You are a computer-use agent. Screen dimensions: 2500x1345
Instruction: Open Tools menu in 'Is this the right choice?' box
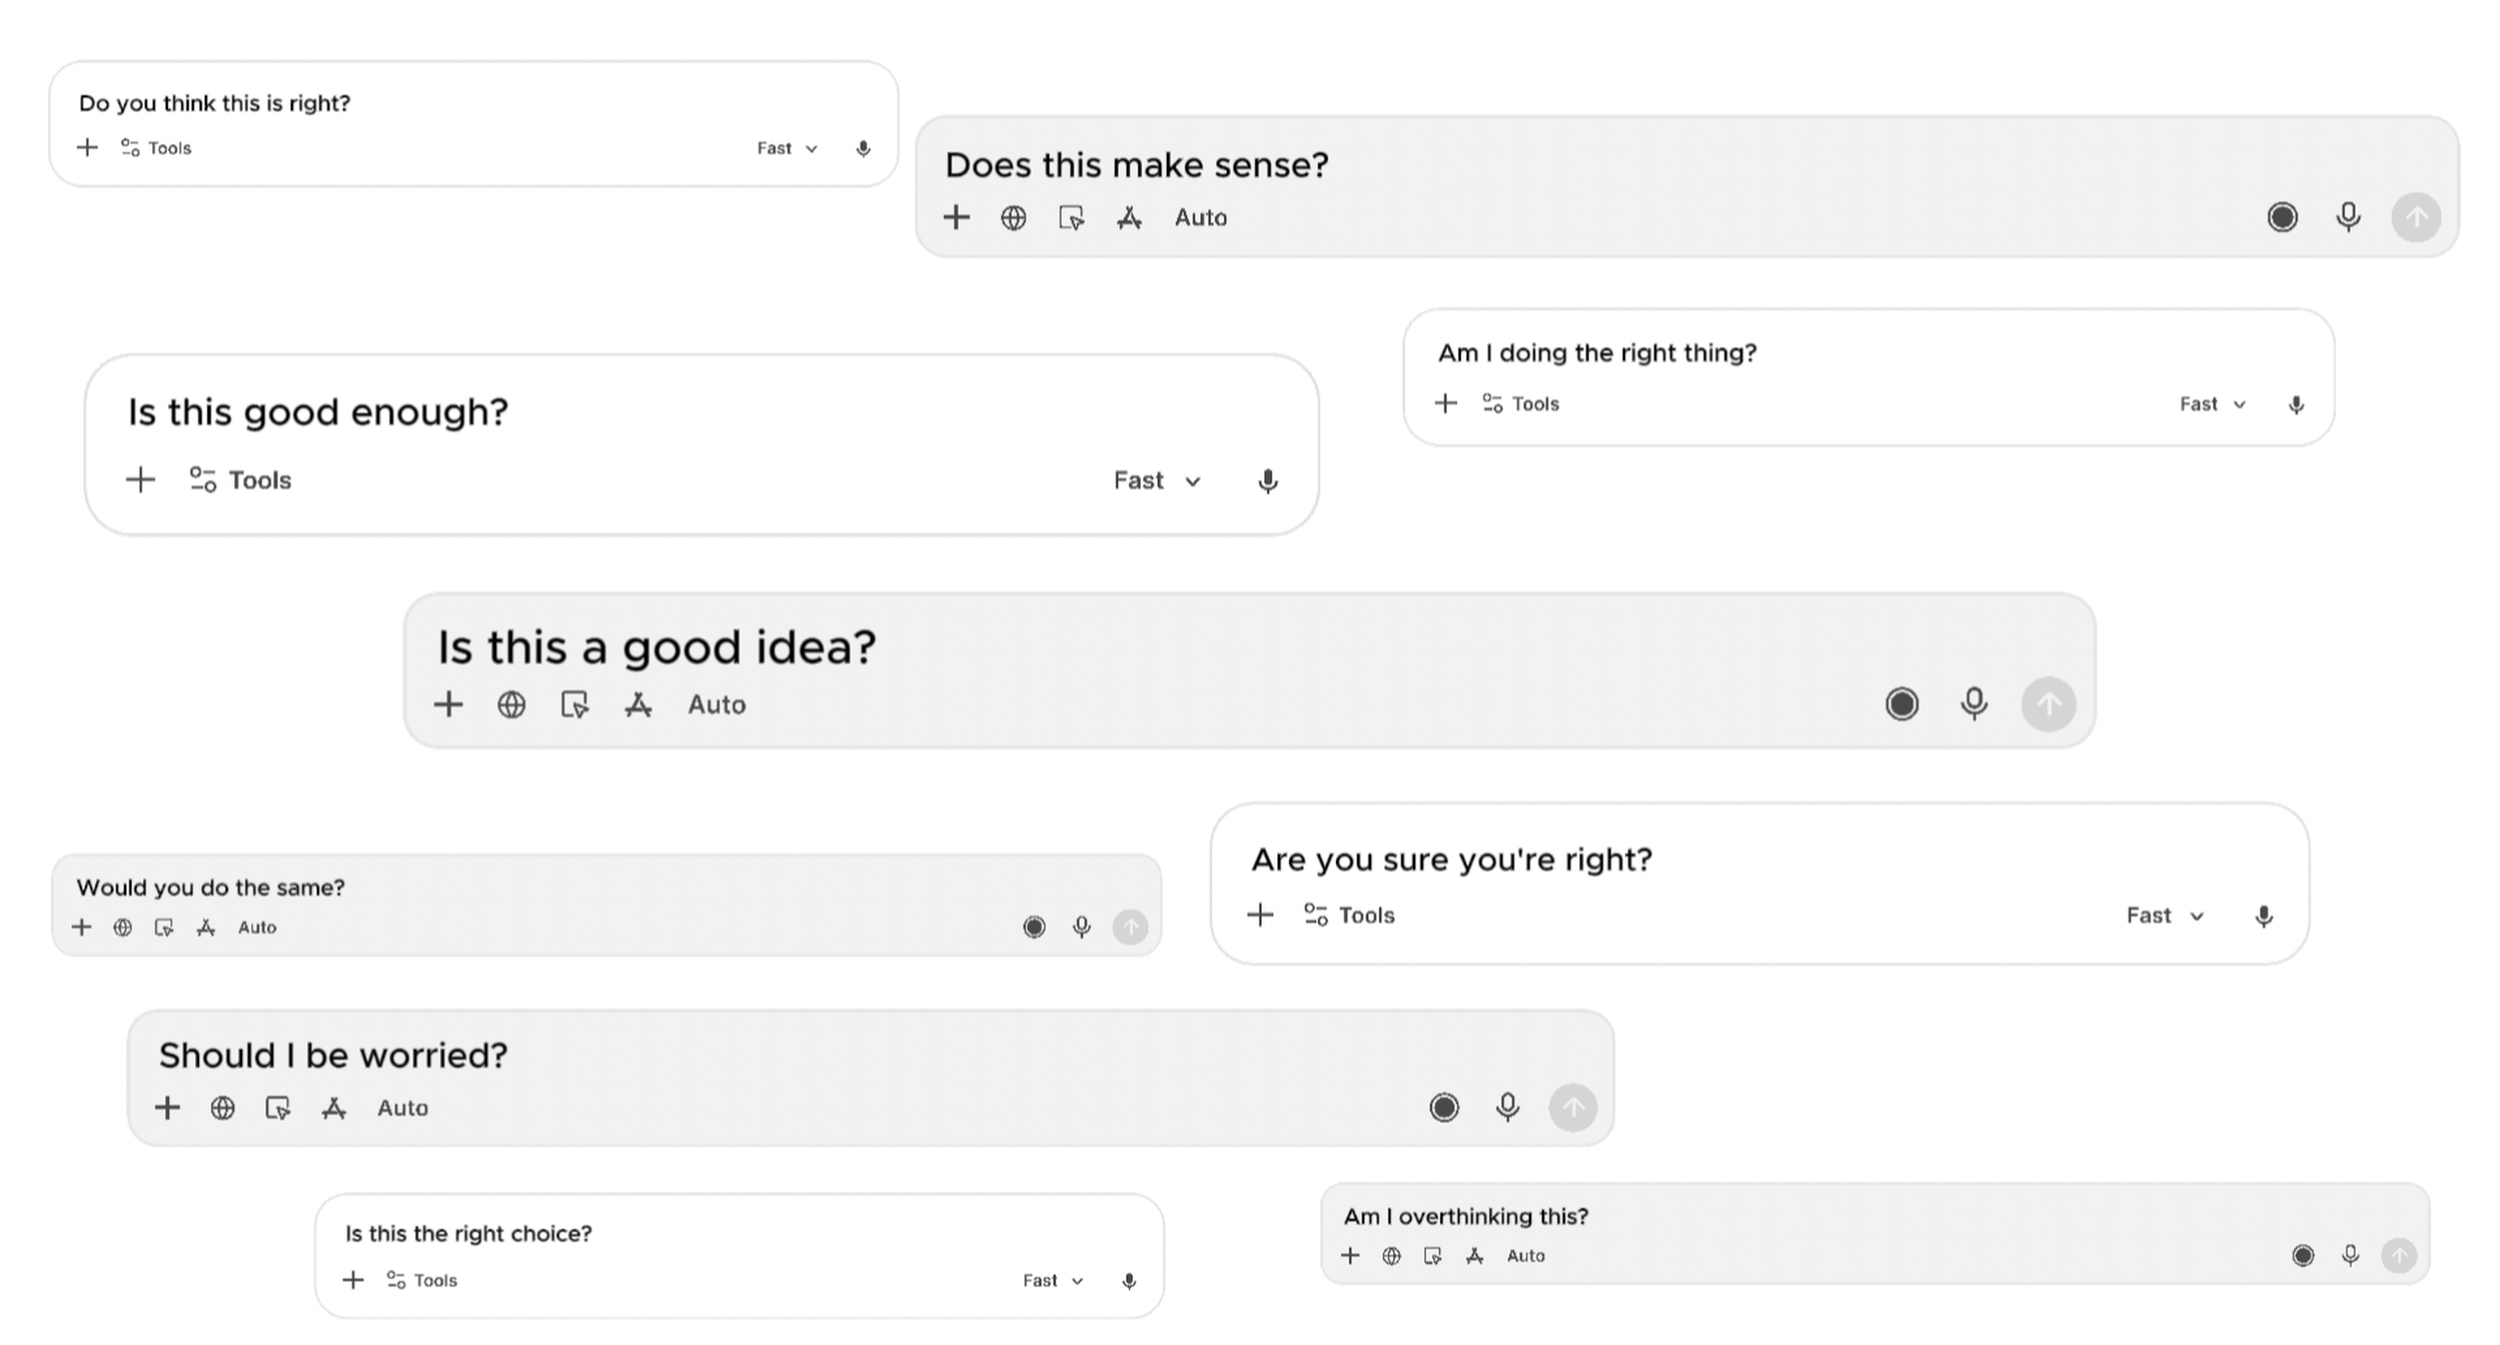[x=422, y=1281]
